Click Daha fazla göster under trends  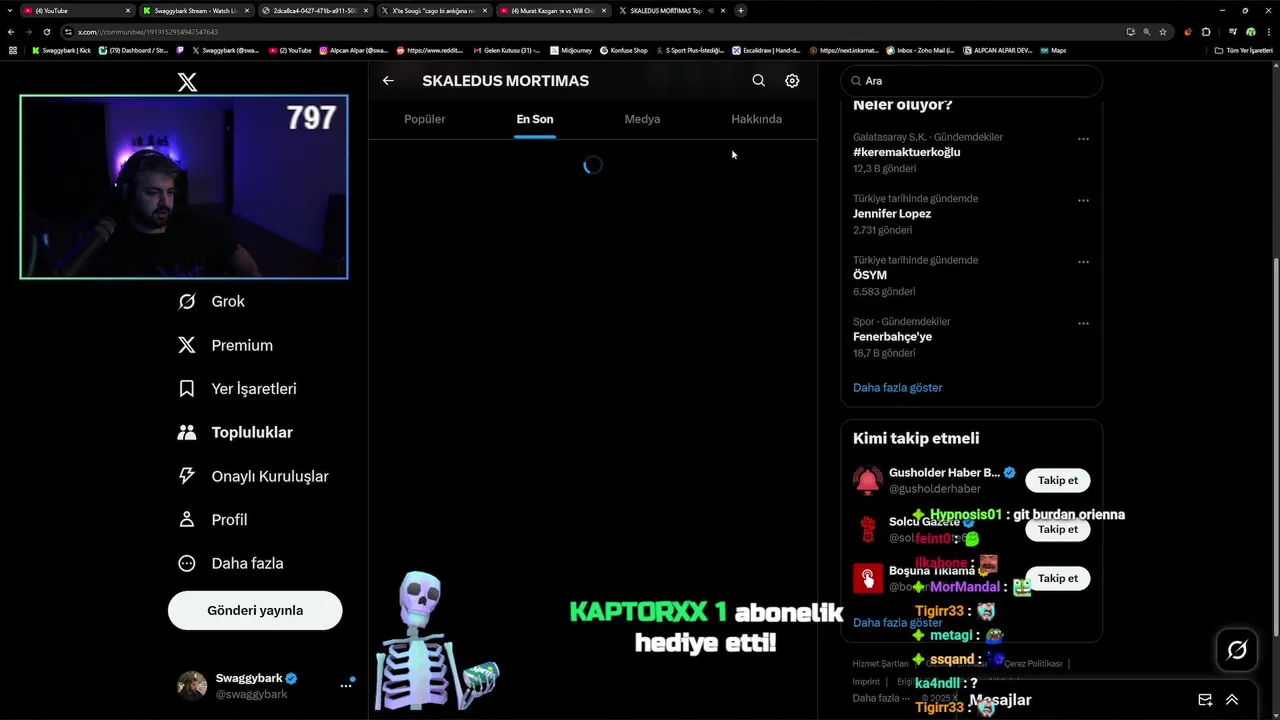point(897,387)
